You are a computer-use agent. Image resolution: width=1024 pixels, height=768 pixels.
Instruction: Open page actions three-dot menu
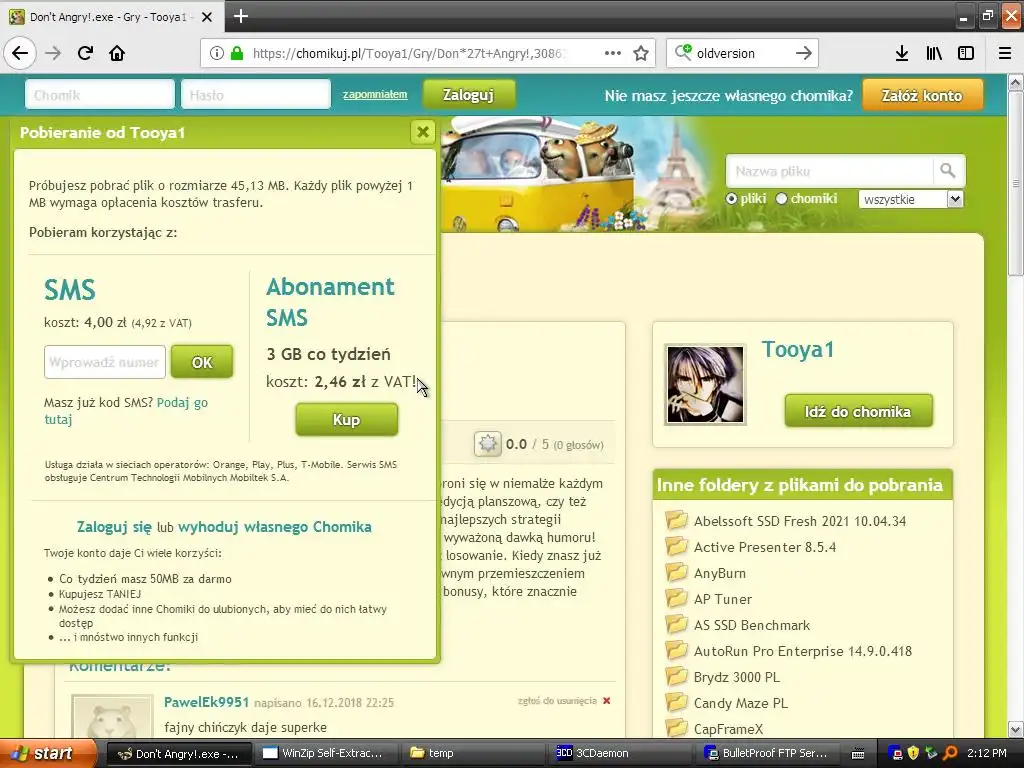613,53
